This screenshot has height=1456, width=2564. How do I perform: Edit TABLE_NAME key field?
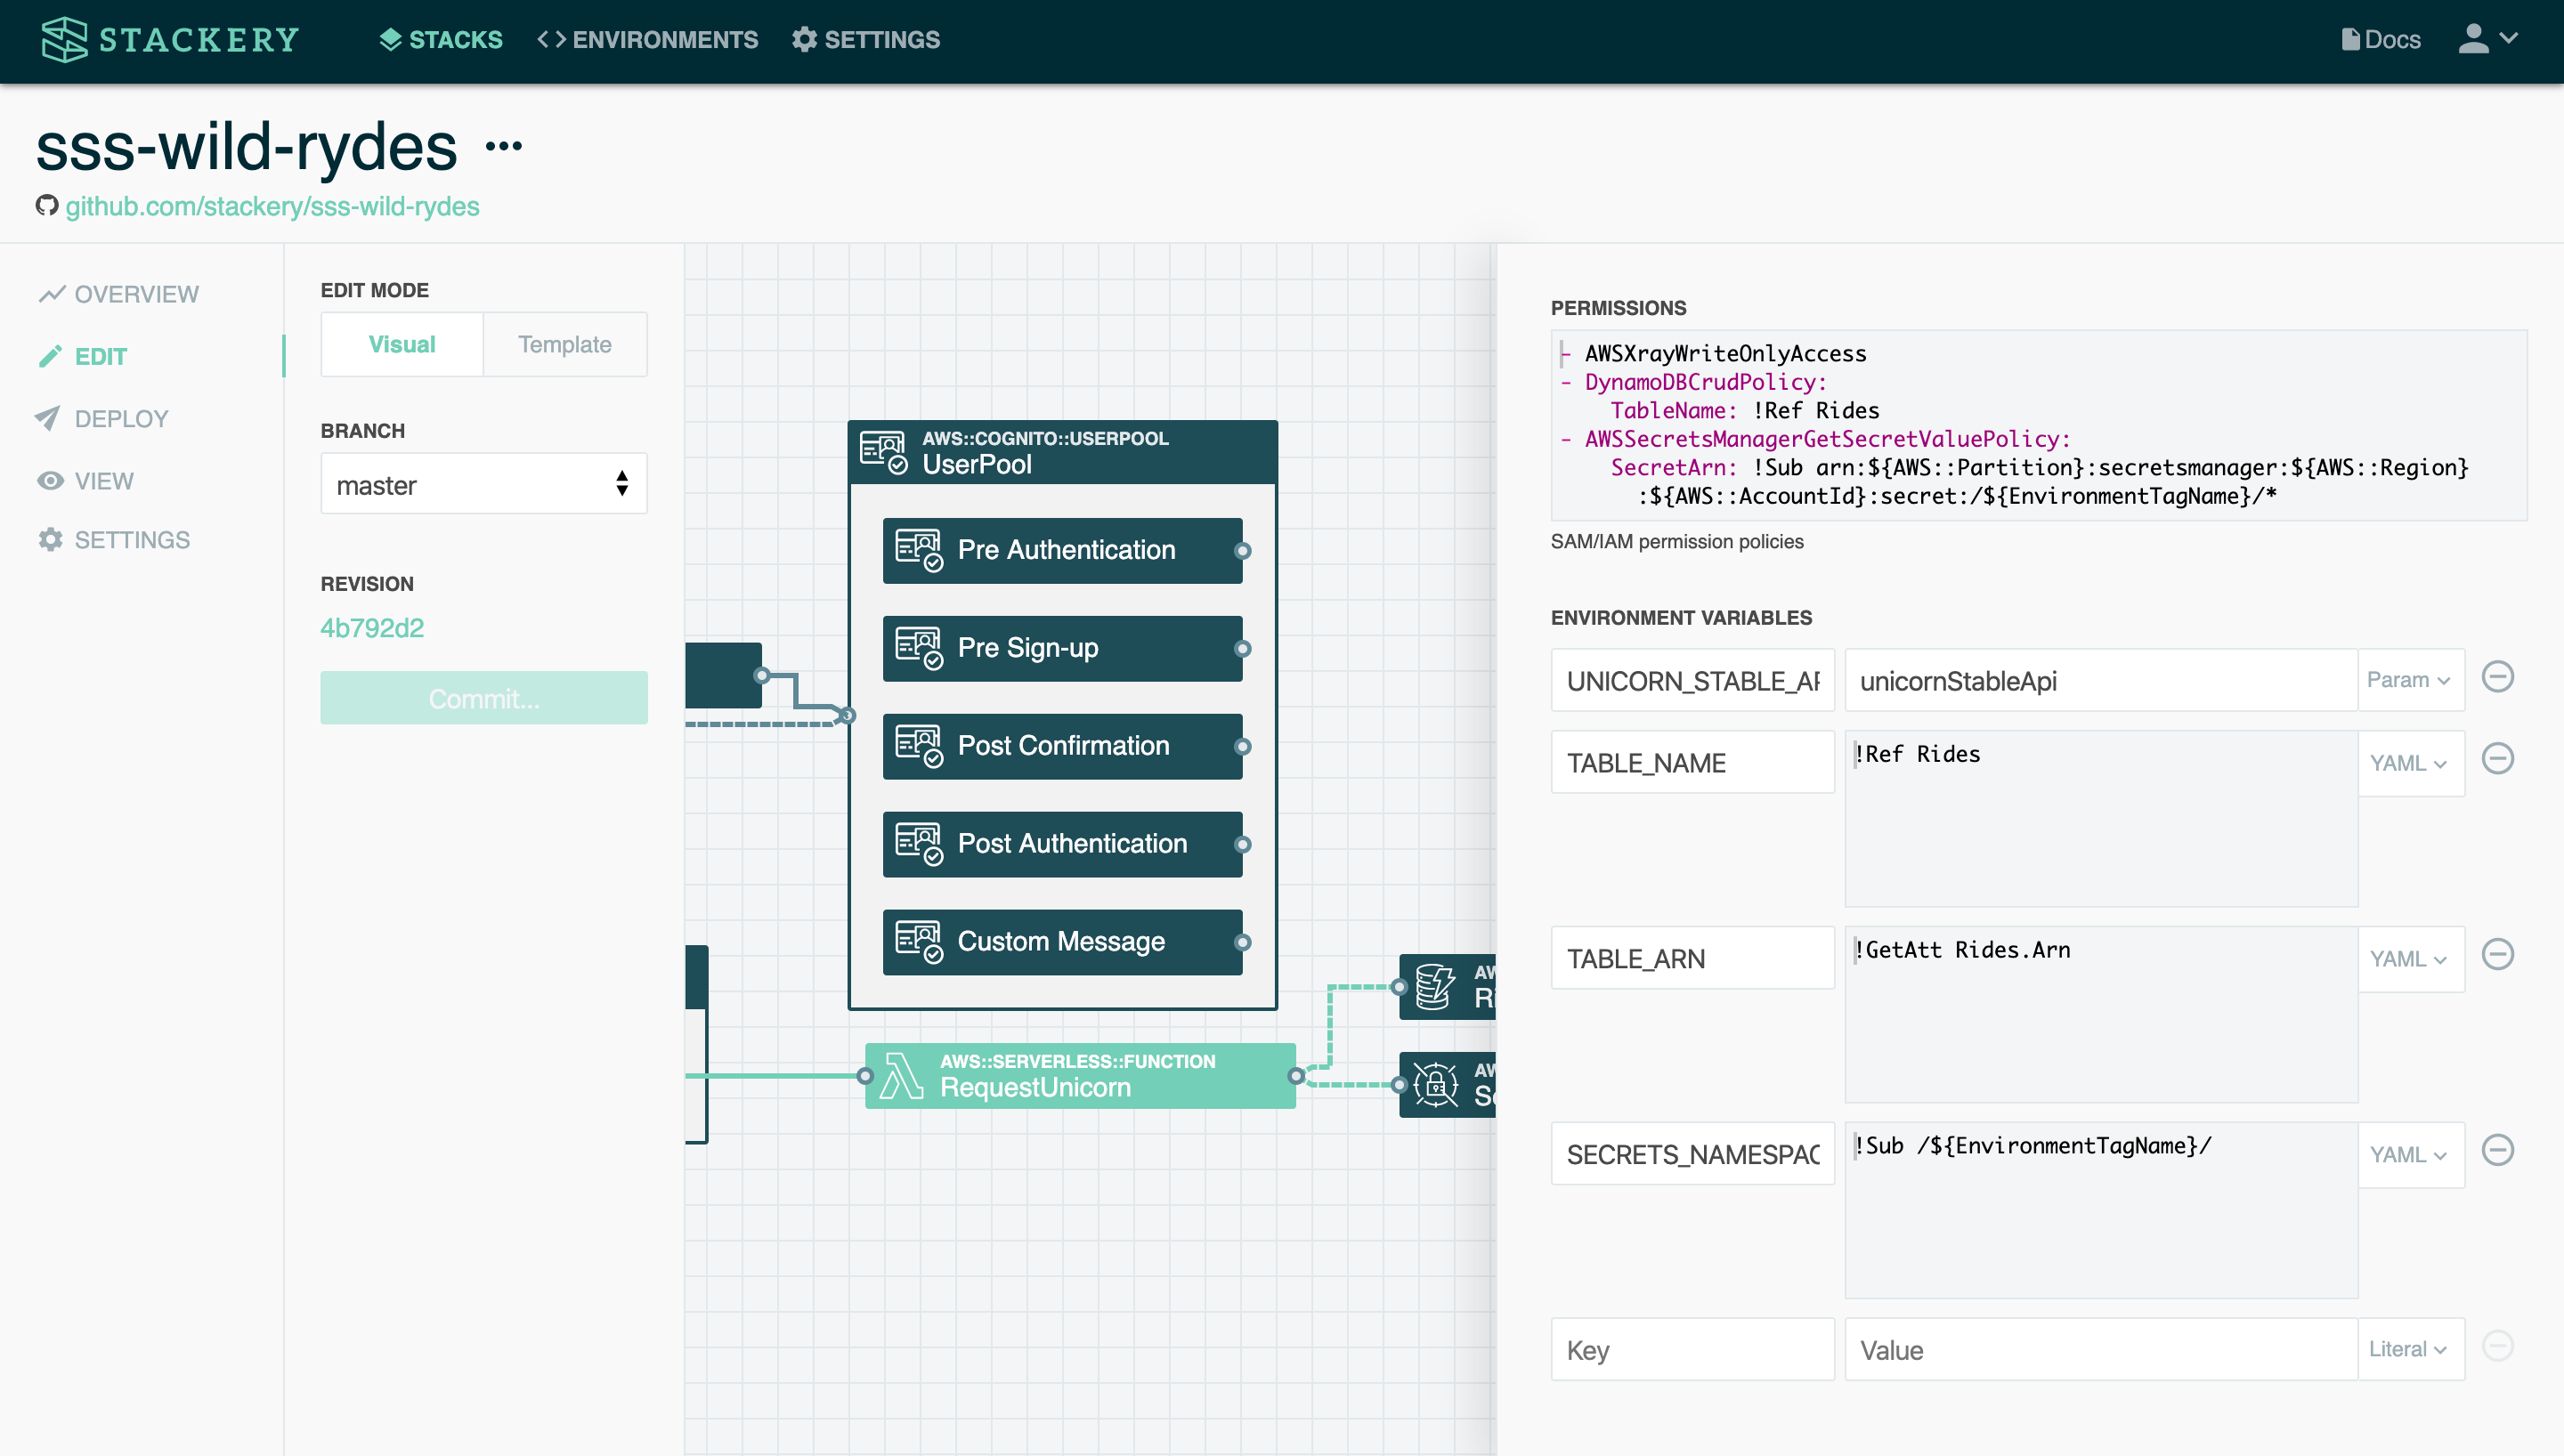coord(1692,763)
